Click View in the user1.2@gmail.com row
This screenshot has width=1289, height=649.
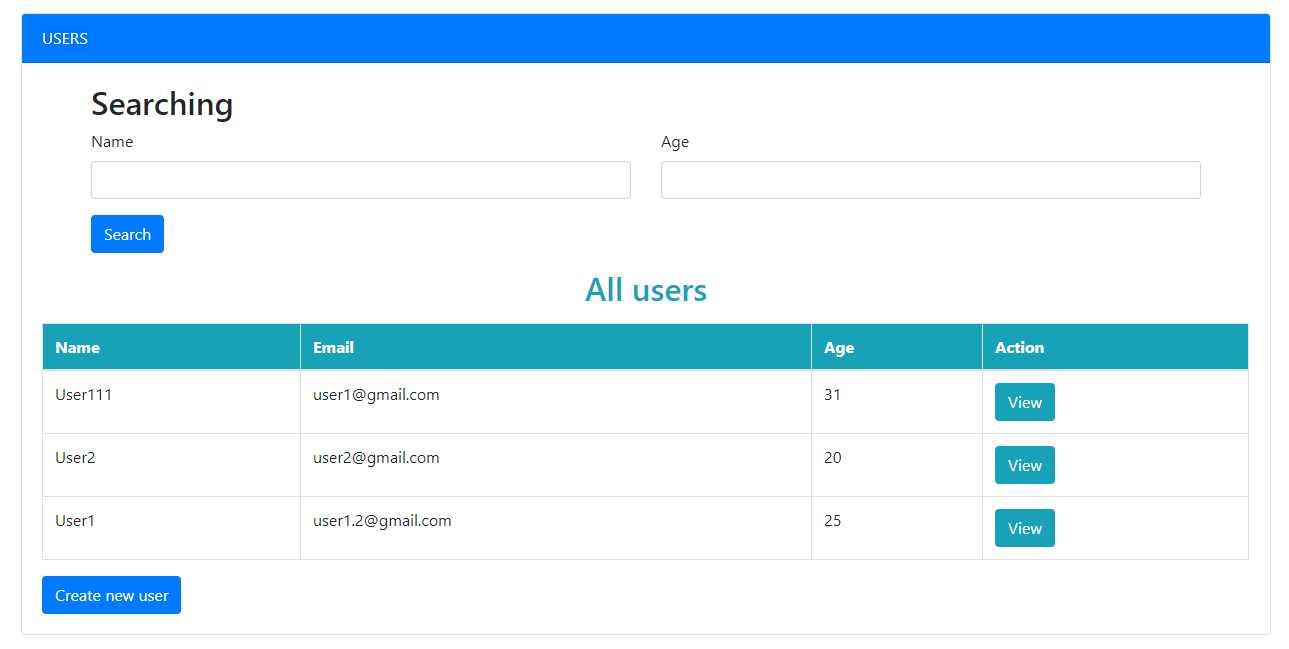pyautogui.click(x=1024, y=528)
